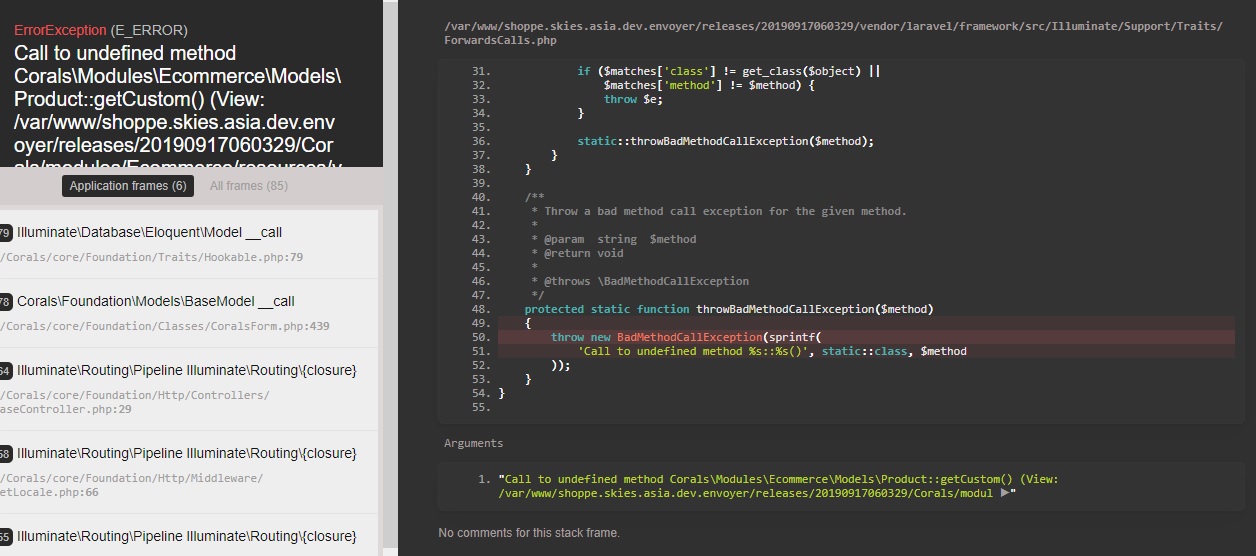
Task: Click line number 55 in the code gutter
Action: pos(480,407)
